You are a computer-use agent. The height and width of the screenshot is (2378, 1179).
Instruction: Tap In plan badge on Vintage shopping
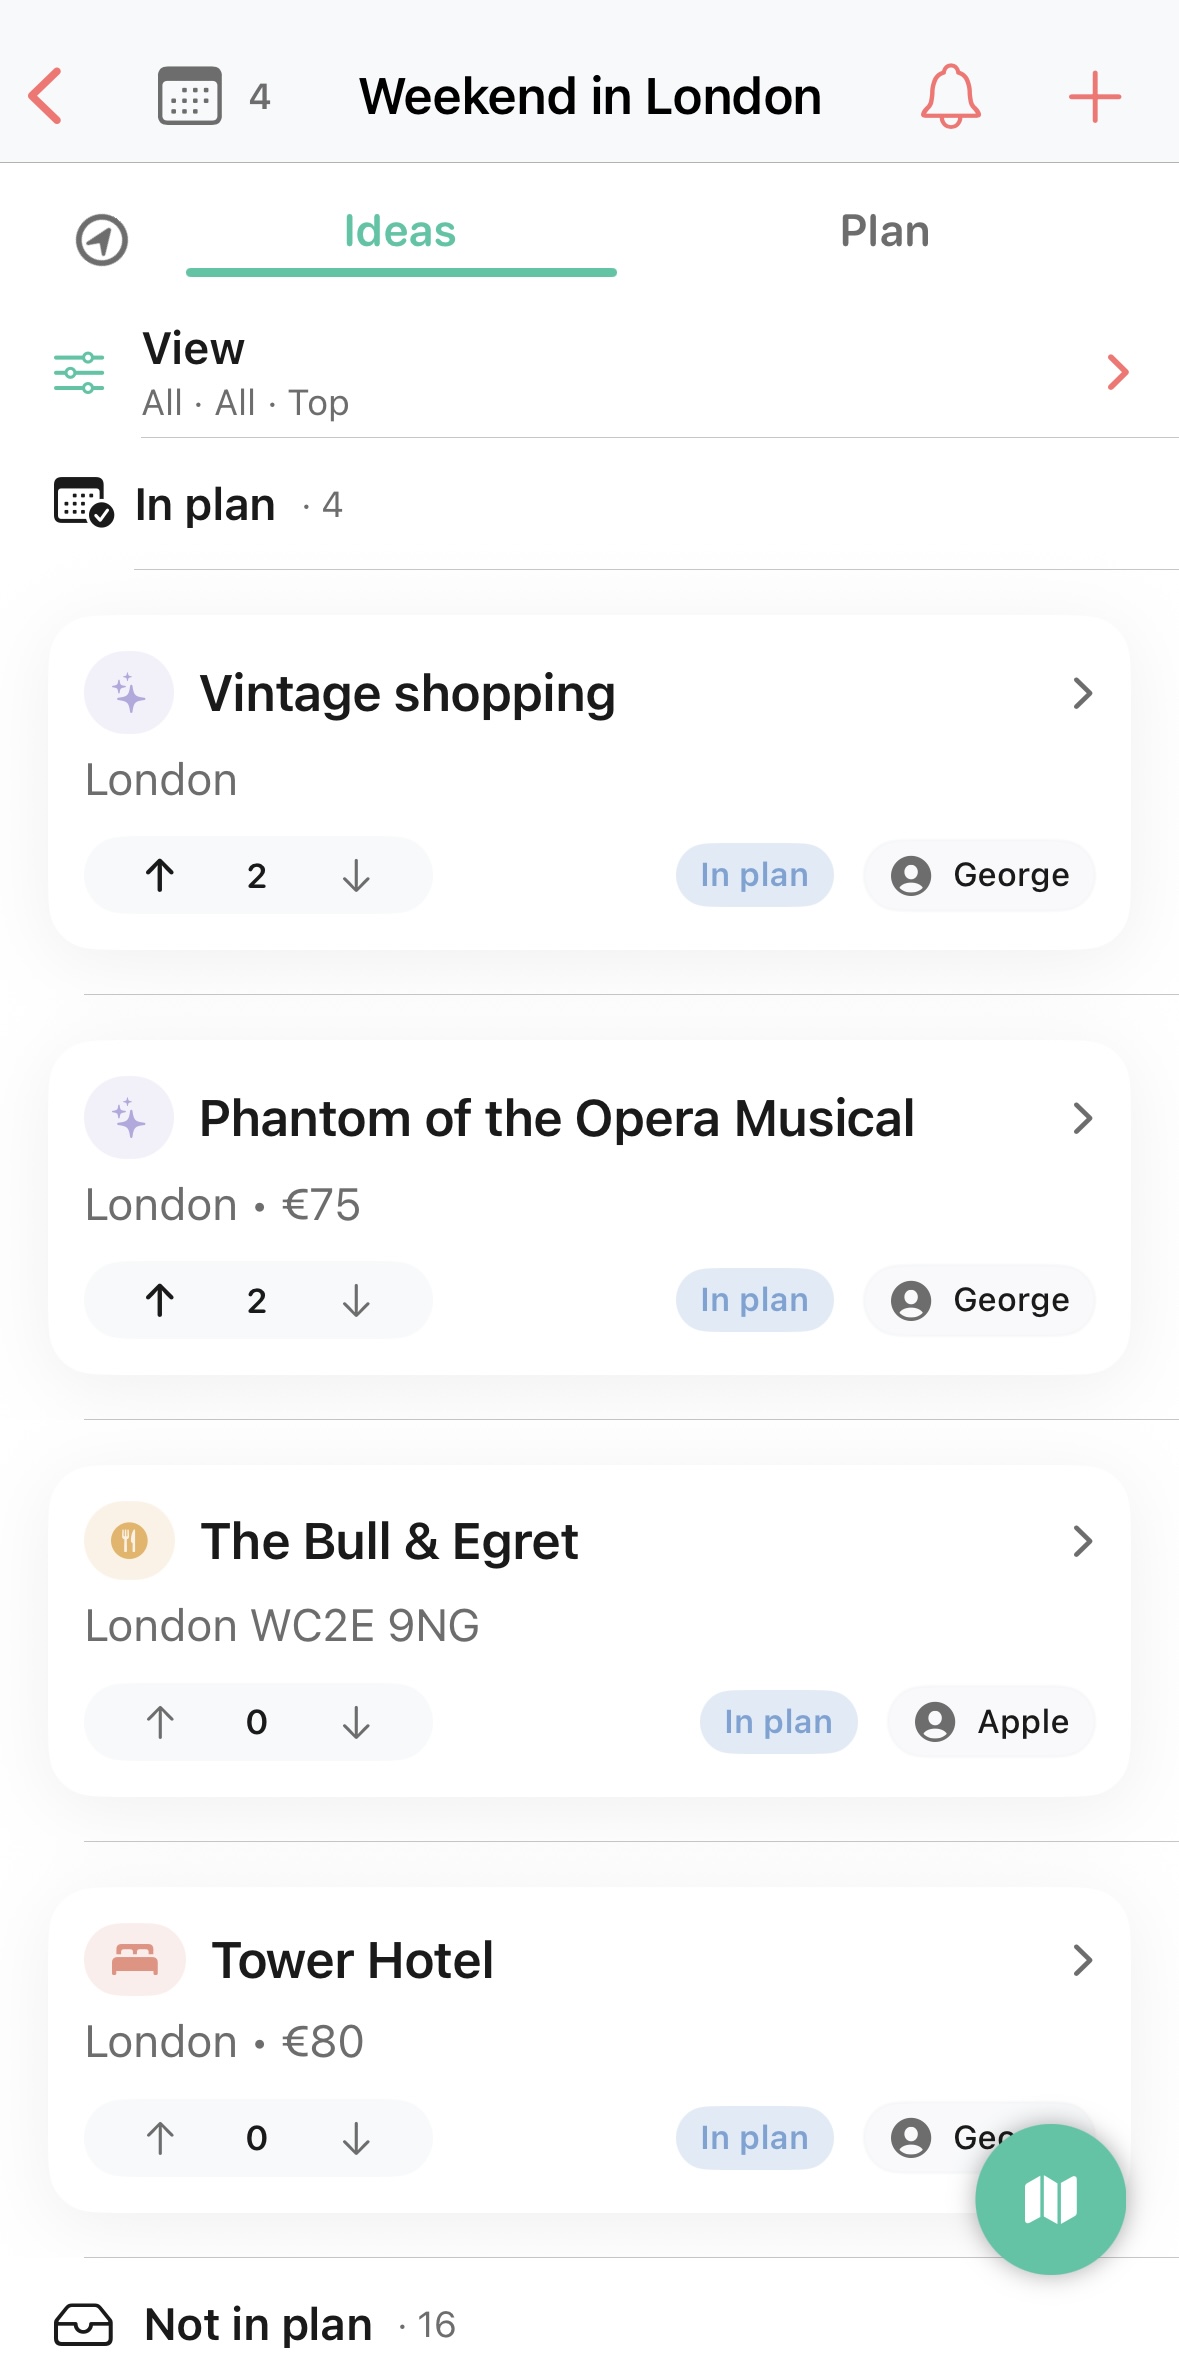point(754,876)
